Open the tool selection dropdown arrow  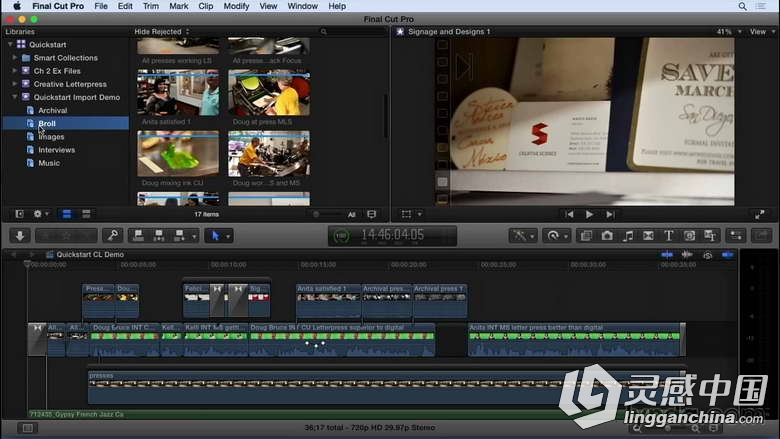click(x=228, y=236)
